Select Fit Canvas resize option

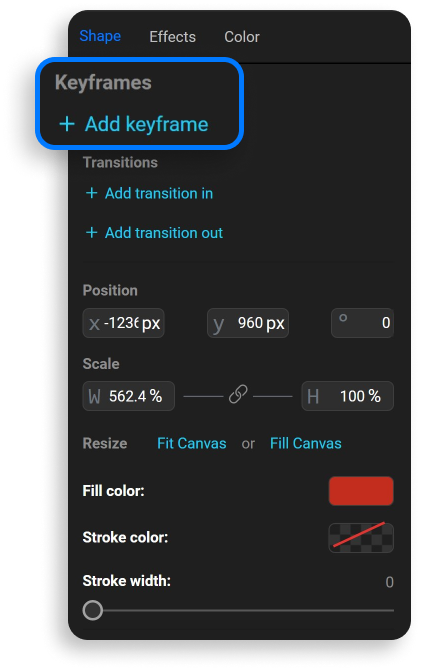pos(191,444)
